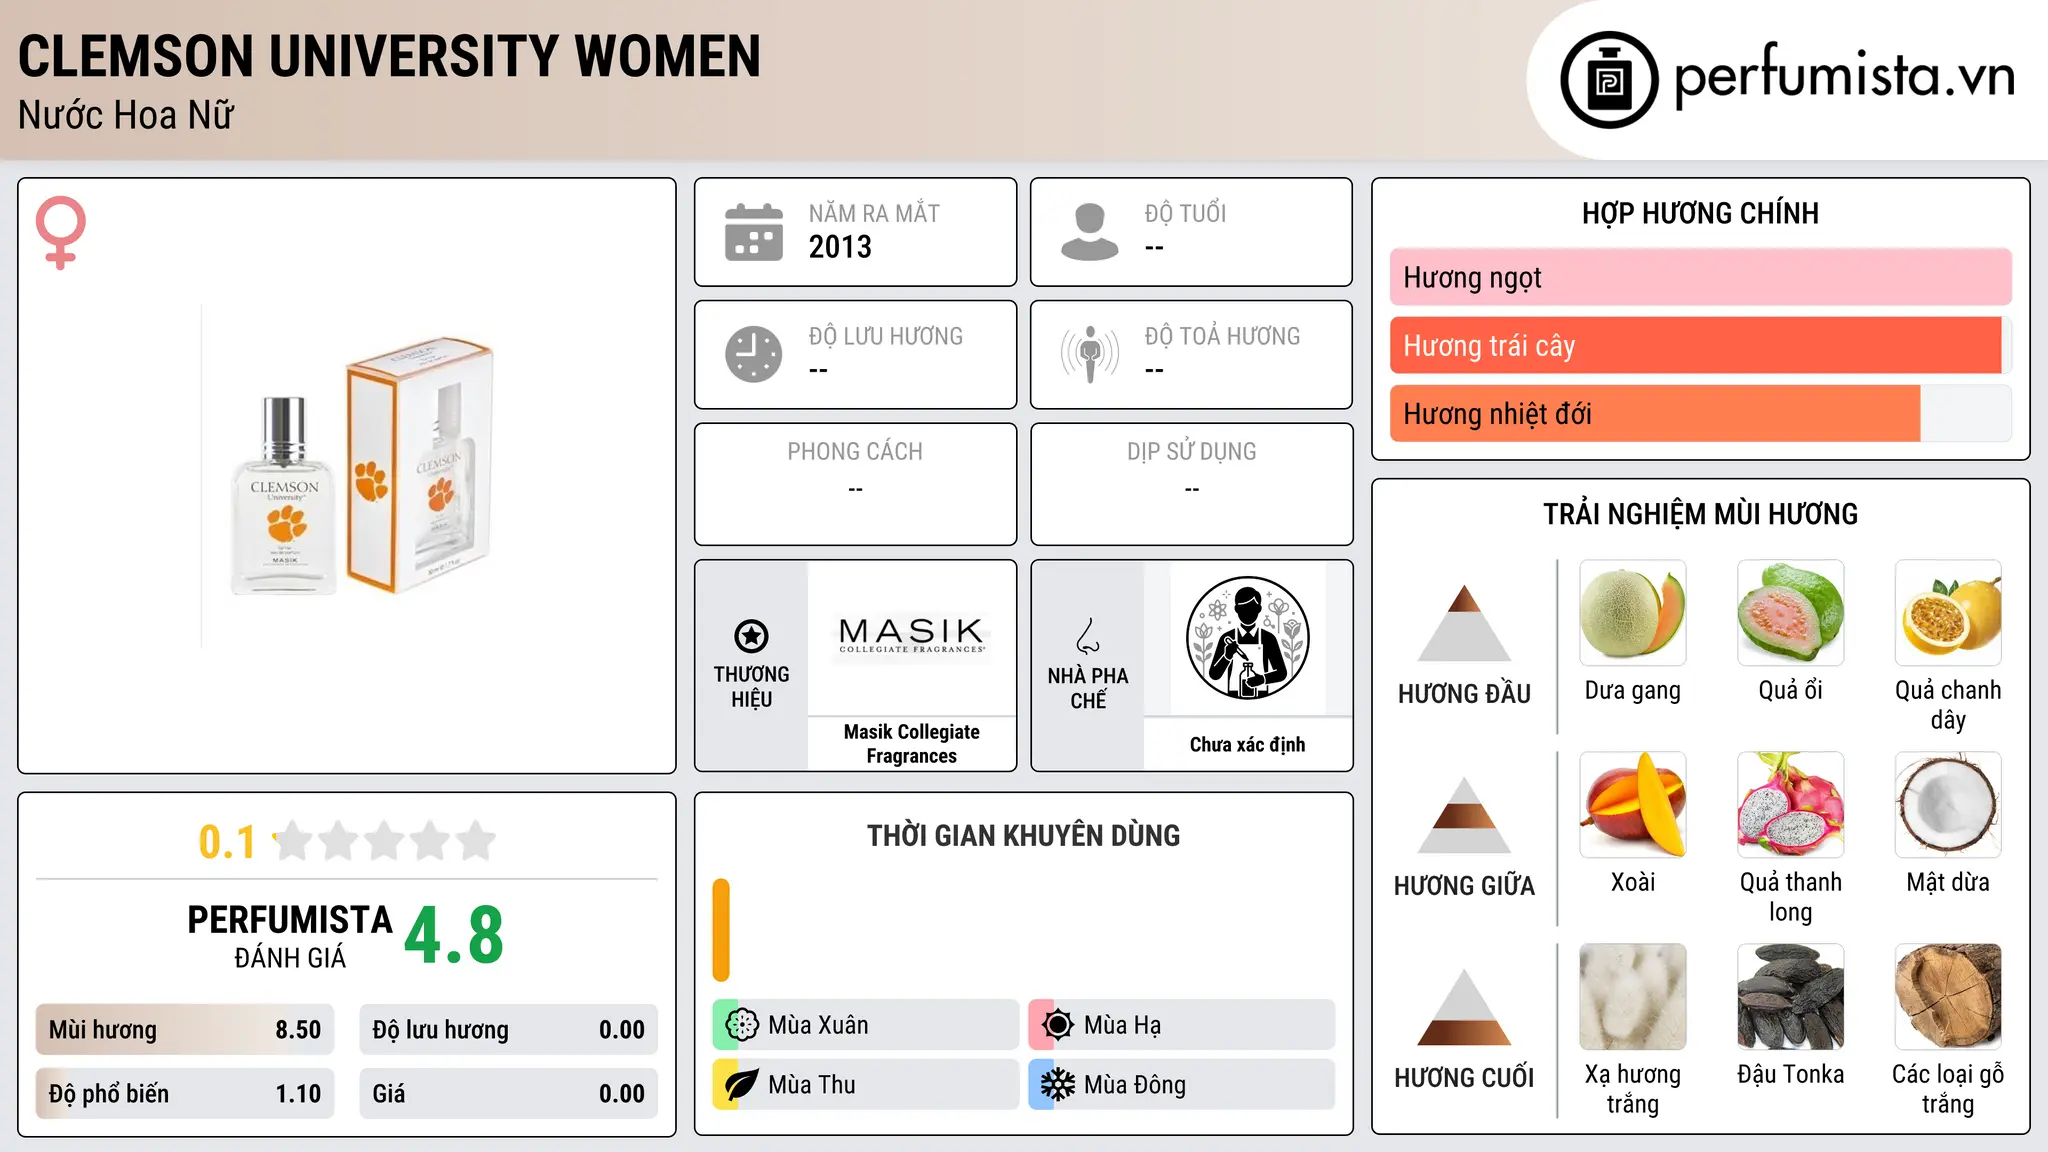2048x1152 pixels.
Task: Click the pink female gender symbol
Action: click(61, 232)
